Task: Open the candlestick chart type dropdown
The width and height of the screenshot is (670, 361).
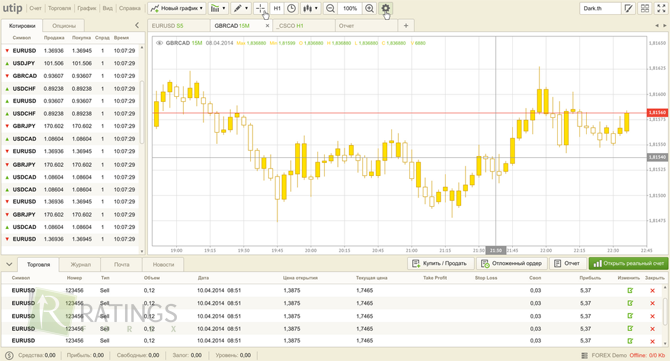Action: pos(310,8)
